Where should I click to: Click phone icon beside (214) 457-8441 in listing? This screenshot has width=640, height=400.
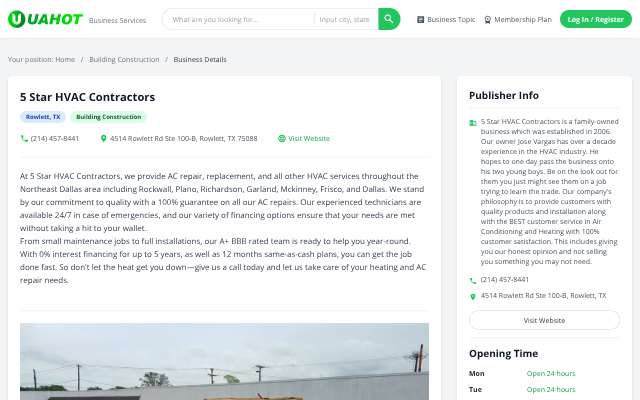point(24,138)
